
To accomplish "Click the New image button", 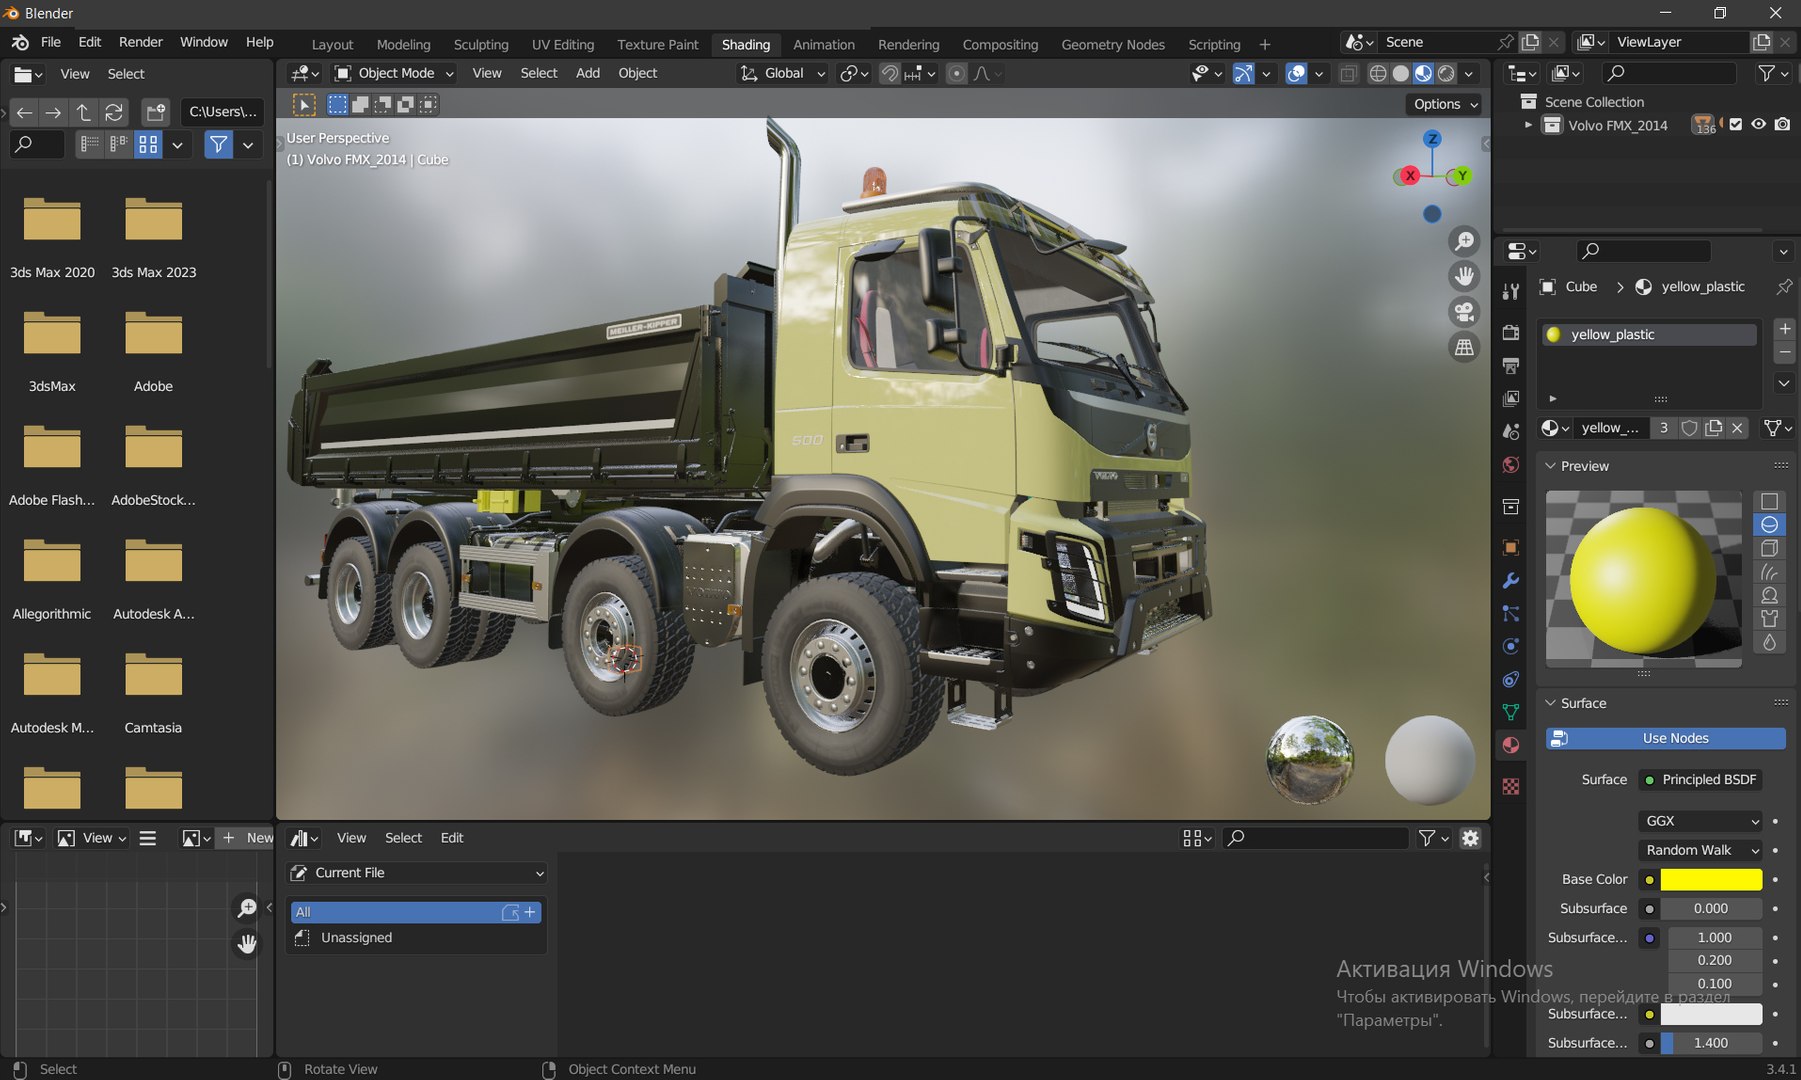I will click(248, 838).
